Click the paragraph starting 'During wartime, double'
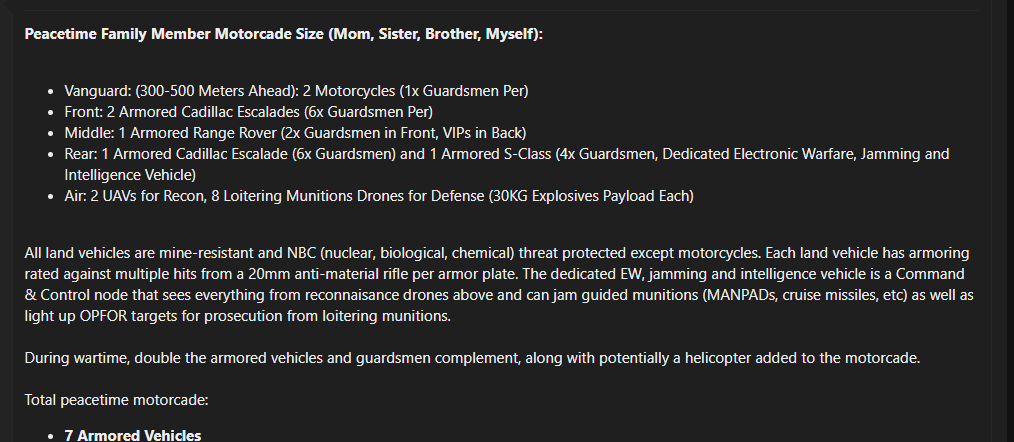This screenshot has width=1014, height=442. [x=472, y=358]
